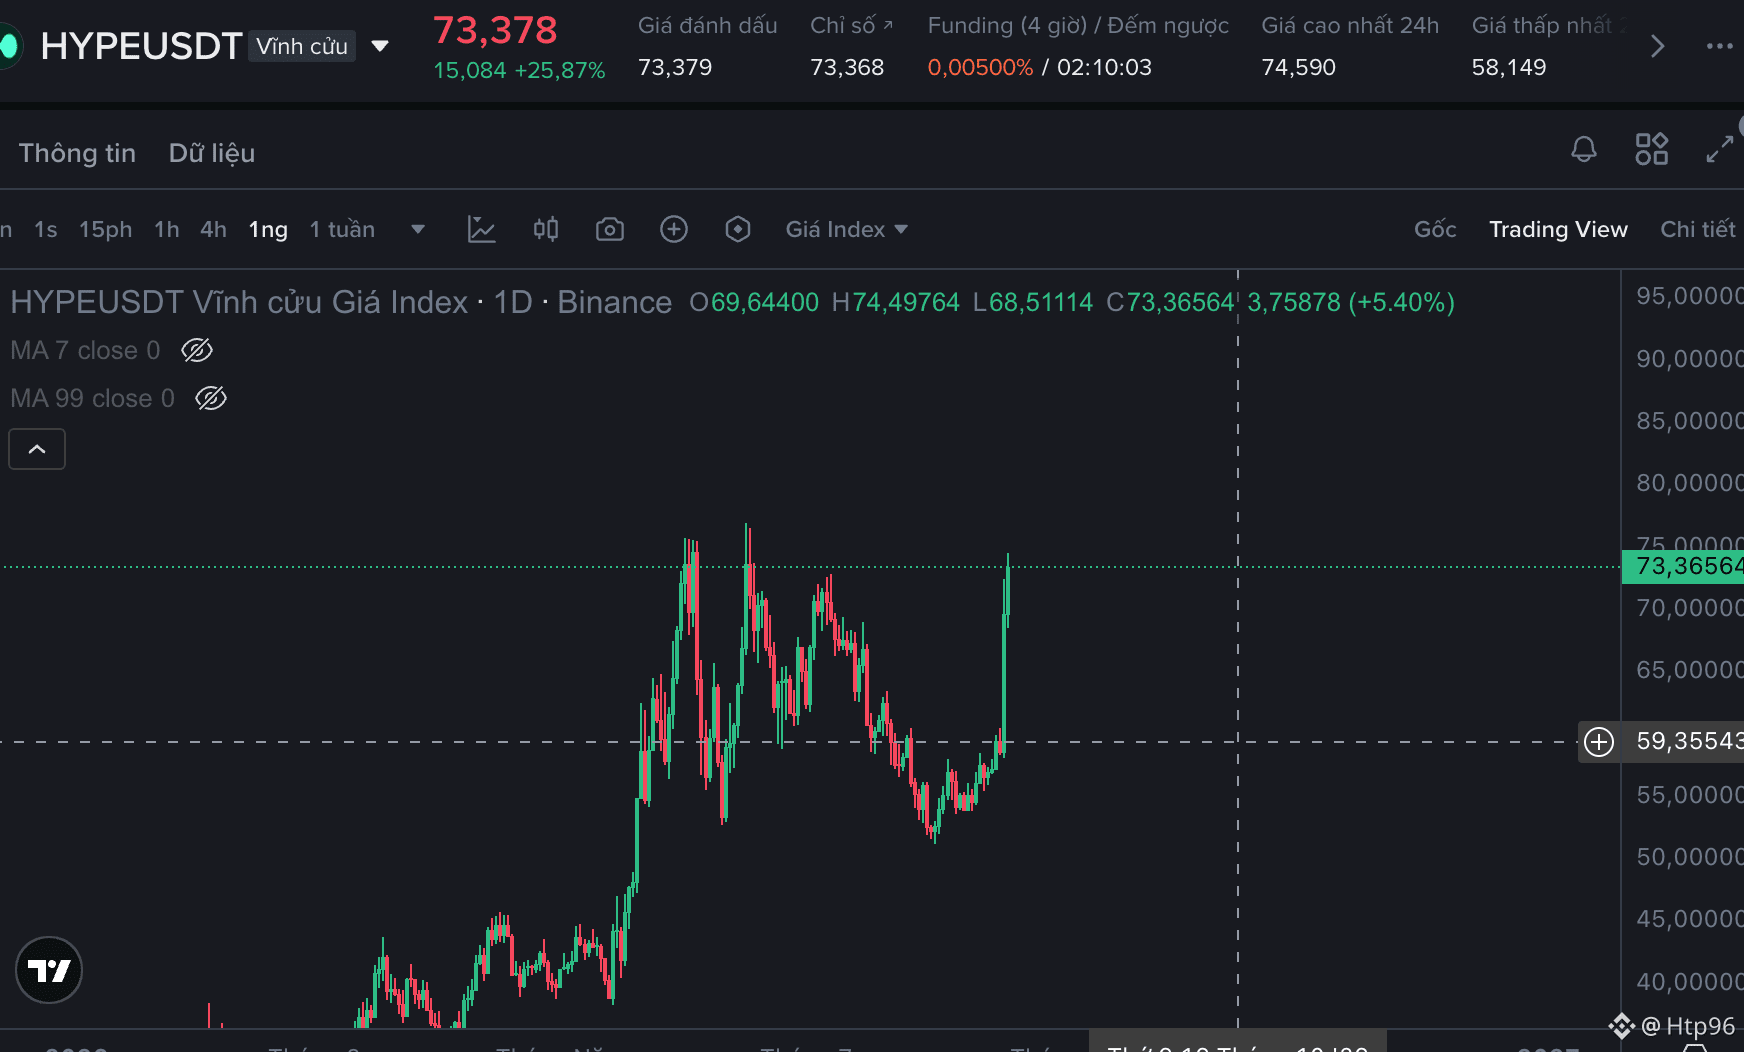1744x1052 pixels.
Task: Click the O69,64400 open value in chart legend
Action: click(x=754, y=302)
